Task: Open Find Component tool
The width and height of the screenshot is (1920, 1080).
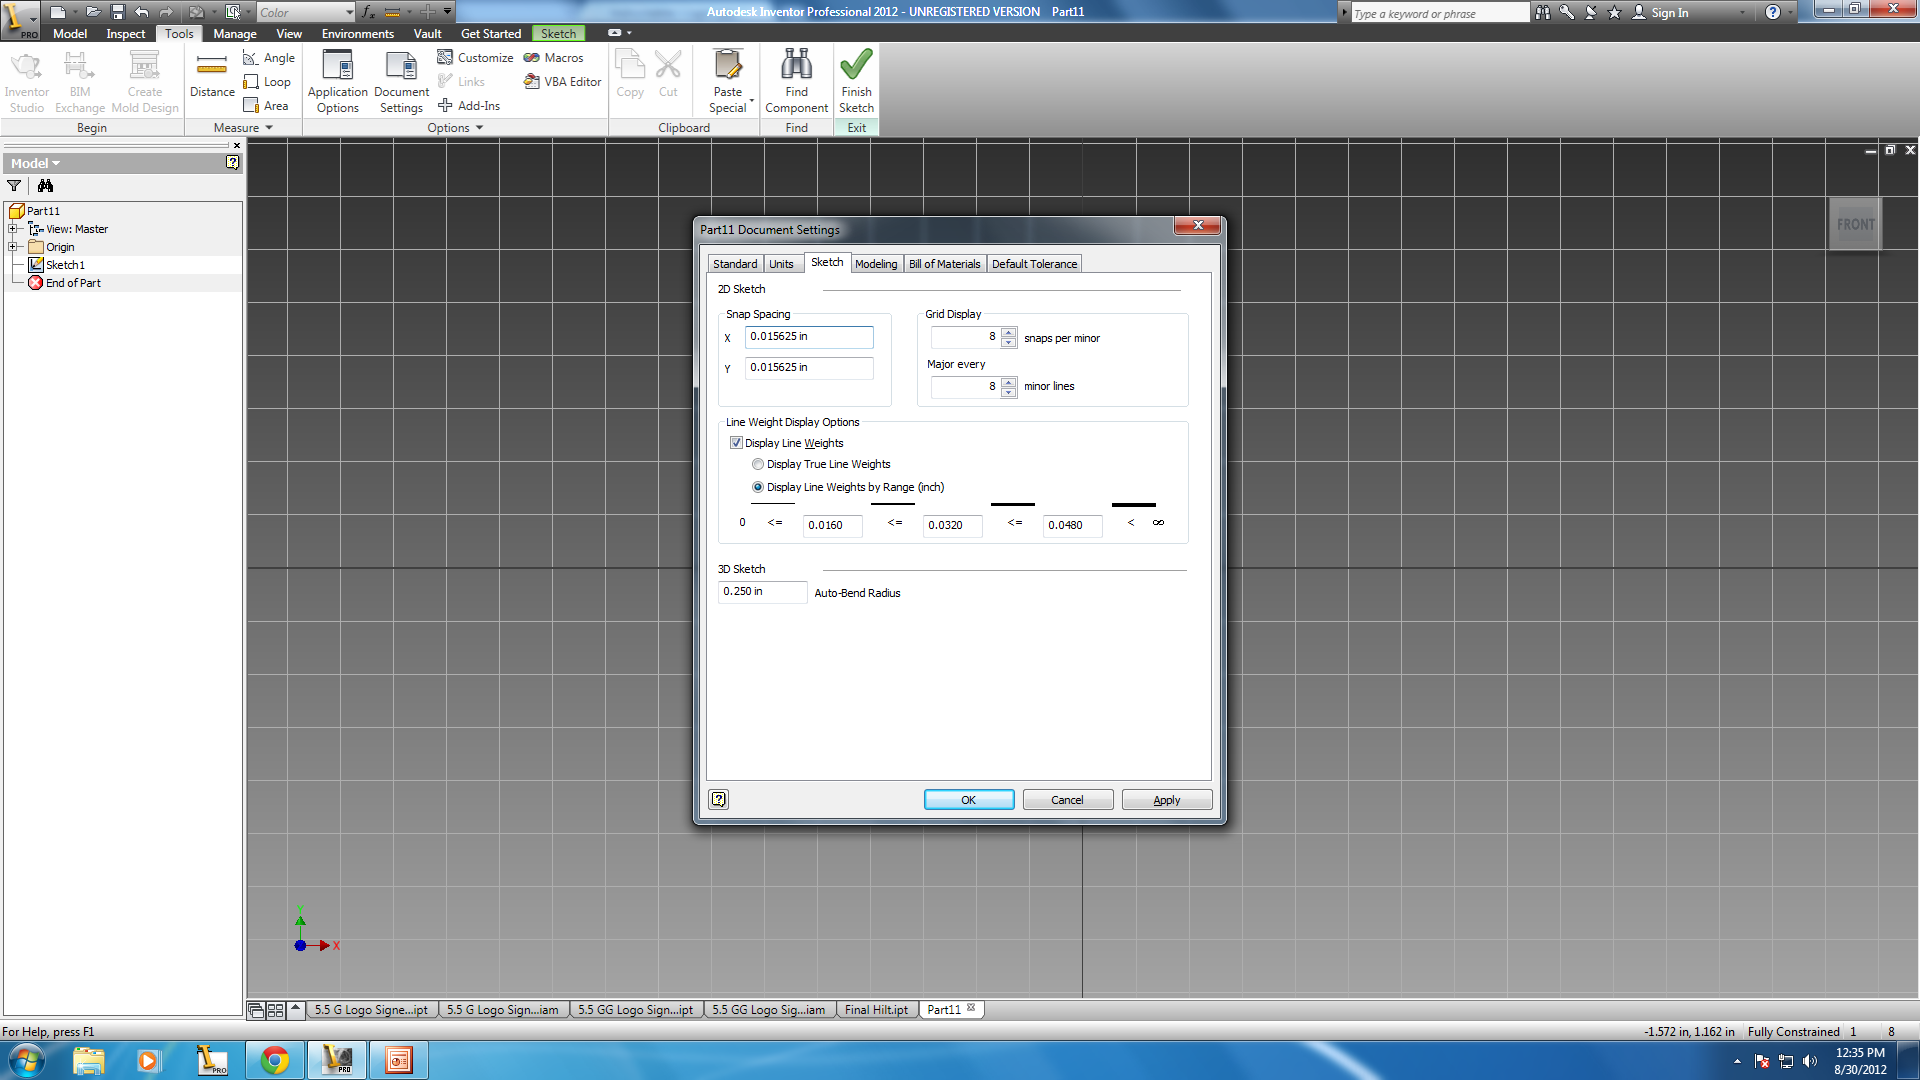Action: (796, 81)
